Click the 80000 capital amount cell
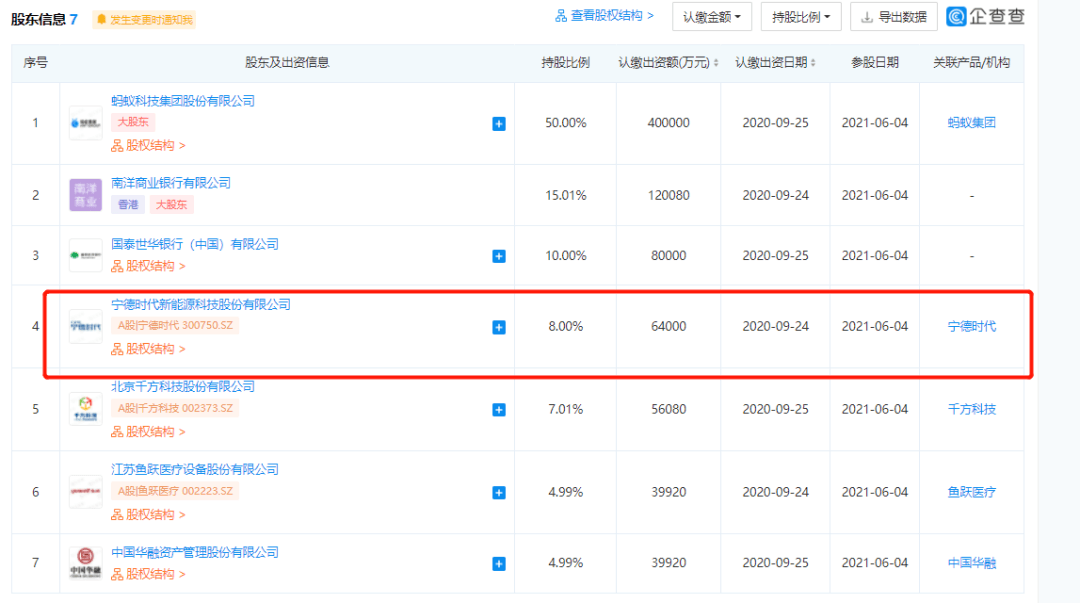This screenshot has width=1080, height=603. click(x=668, y=256)
